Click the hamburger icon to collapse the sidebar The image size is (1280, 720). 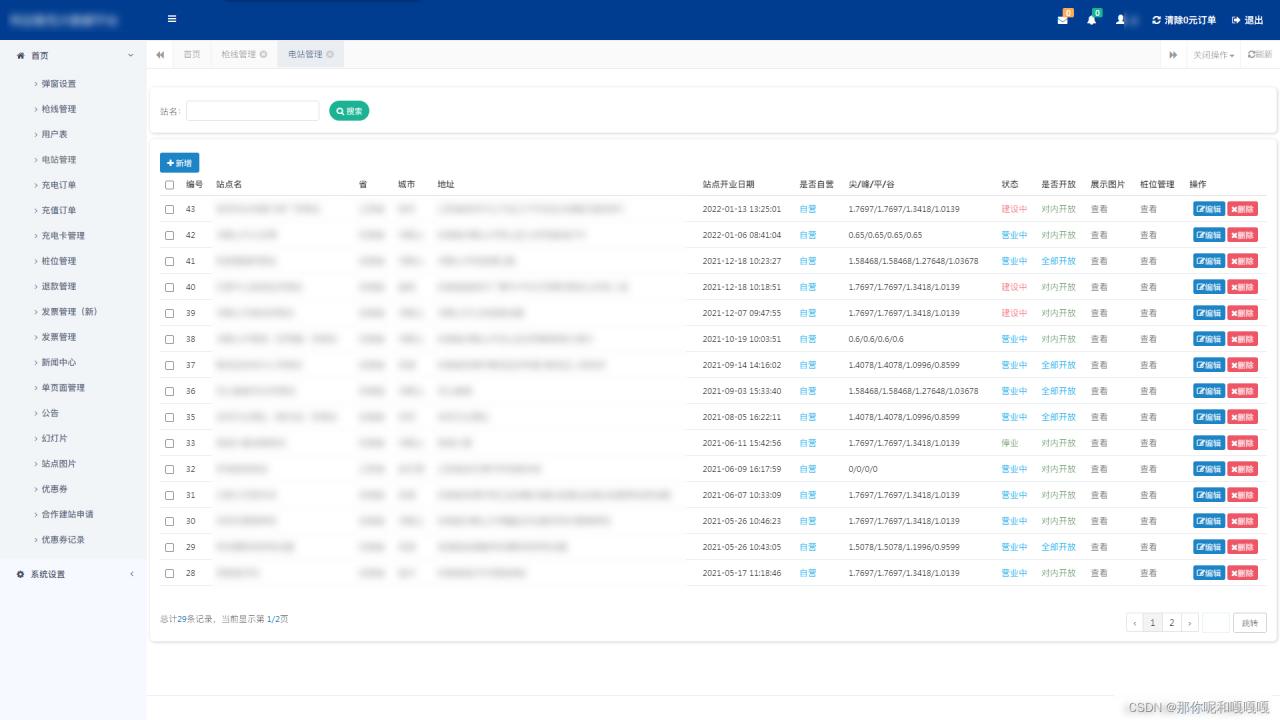pyautogui.click(x=171, y=19)
